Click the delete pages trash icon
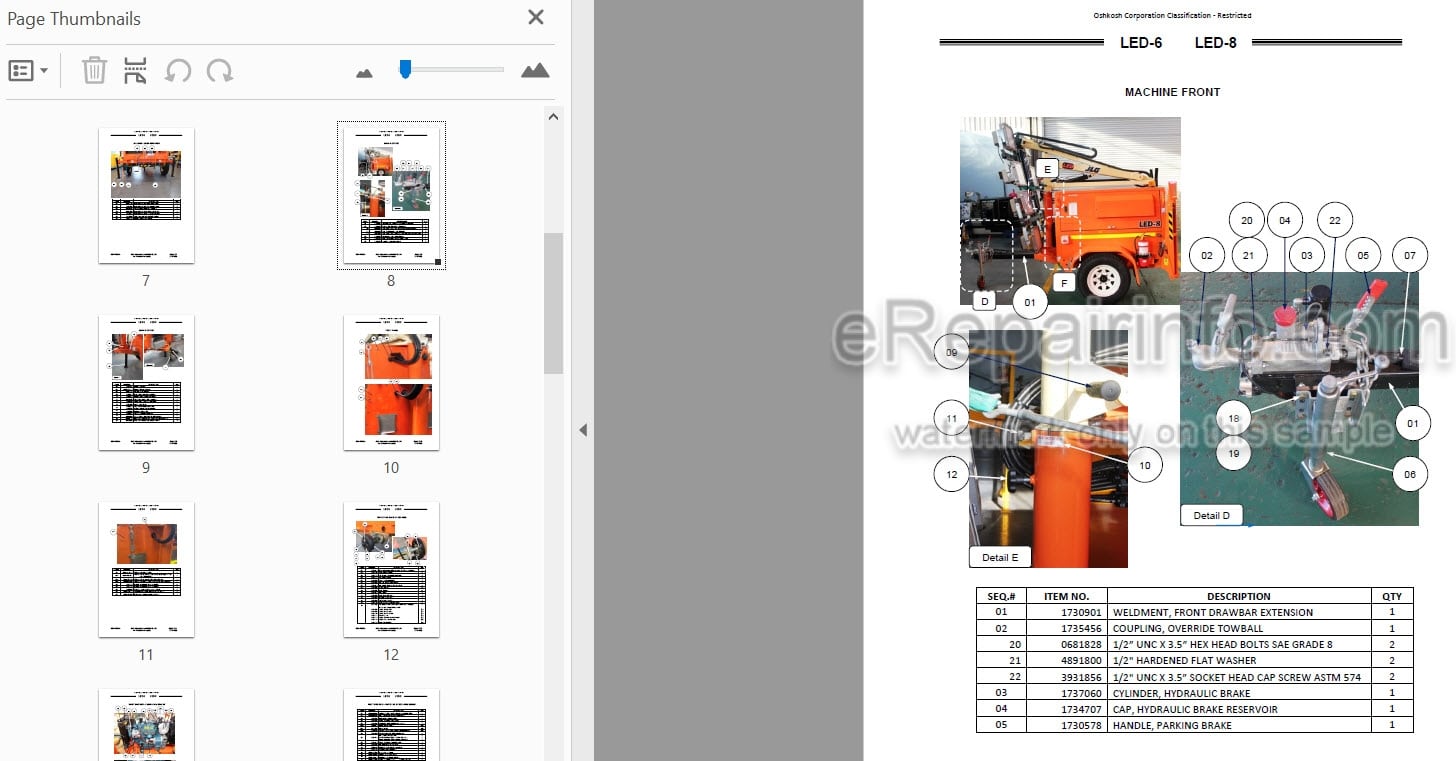Screen dimensions: 1456x761 [x=94, y=71]
